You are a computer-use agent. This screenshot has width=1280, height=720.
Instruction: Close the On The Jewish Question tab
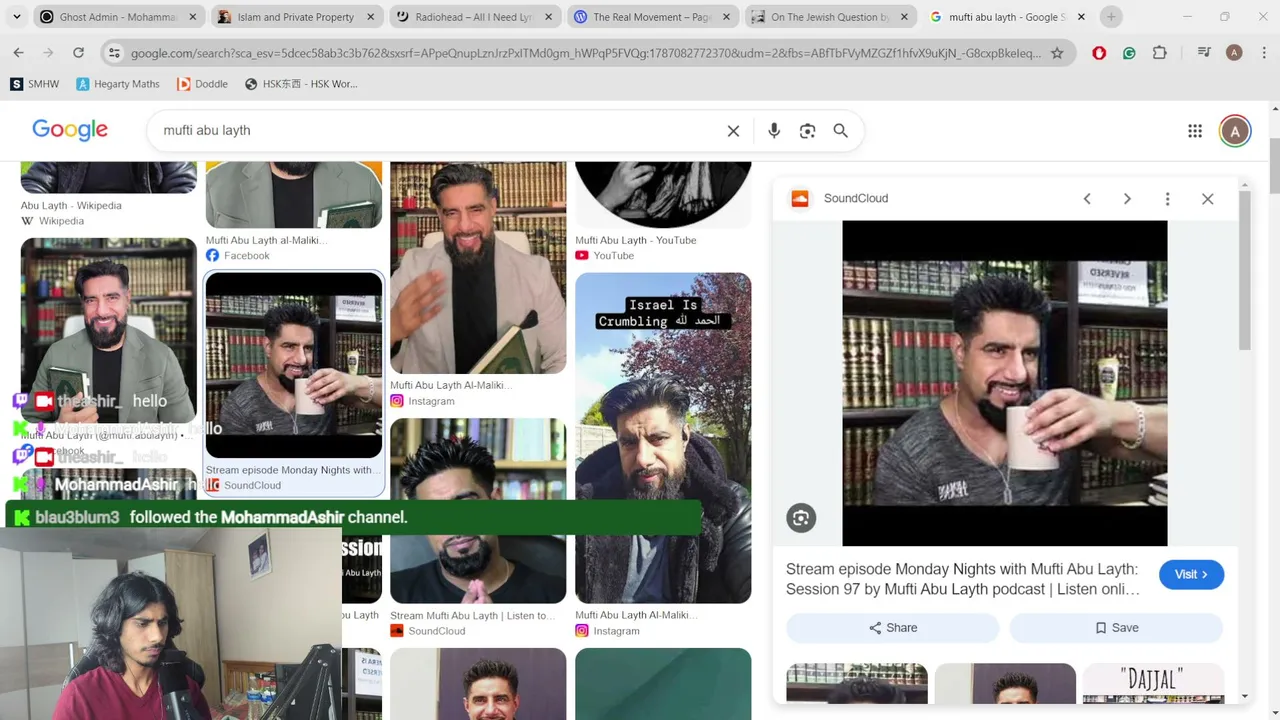[x=903, y=17]
